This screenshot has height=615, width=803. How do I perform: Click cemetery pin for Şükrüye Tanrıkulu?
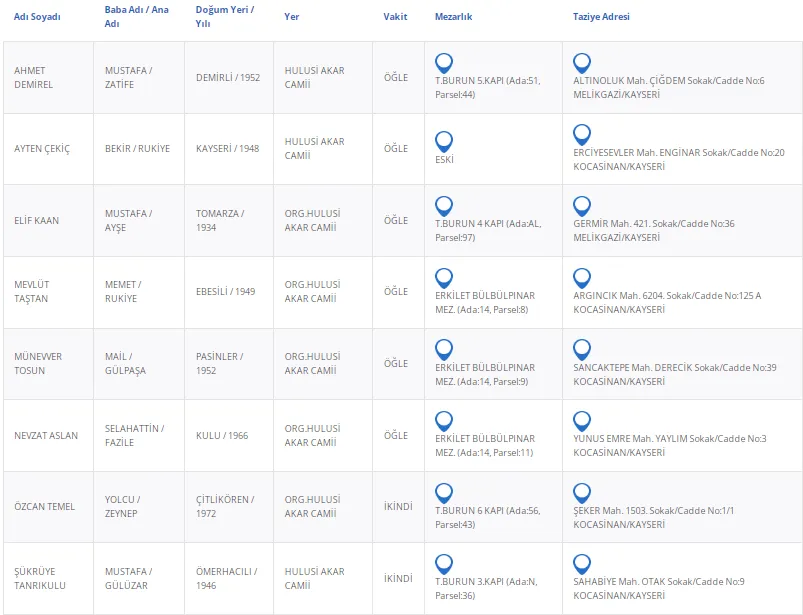(444, 564)
